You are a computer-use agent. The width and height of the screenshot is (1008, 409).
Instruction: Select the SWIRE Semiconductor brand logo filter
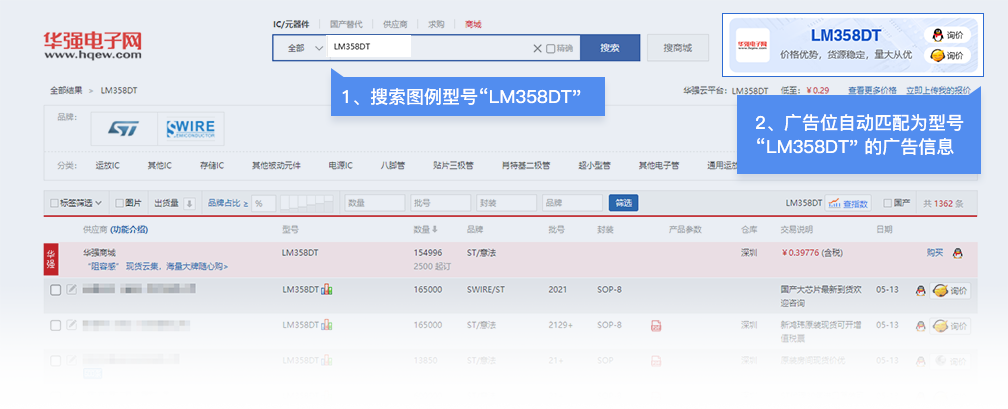(191, 129)
